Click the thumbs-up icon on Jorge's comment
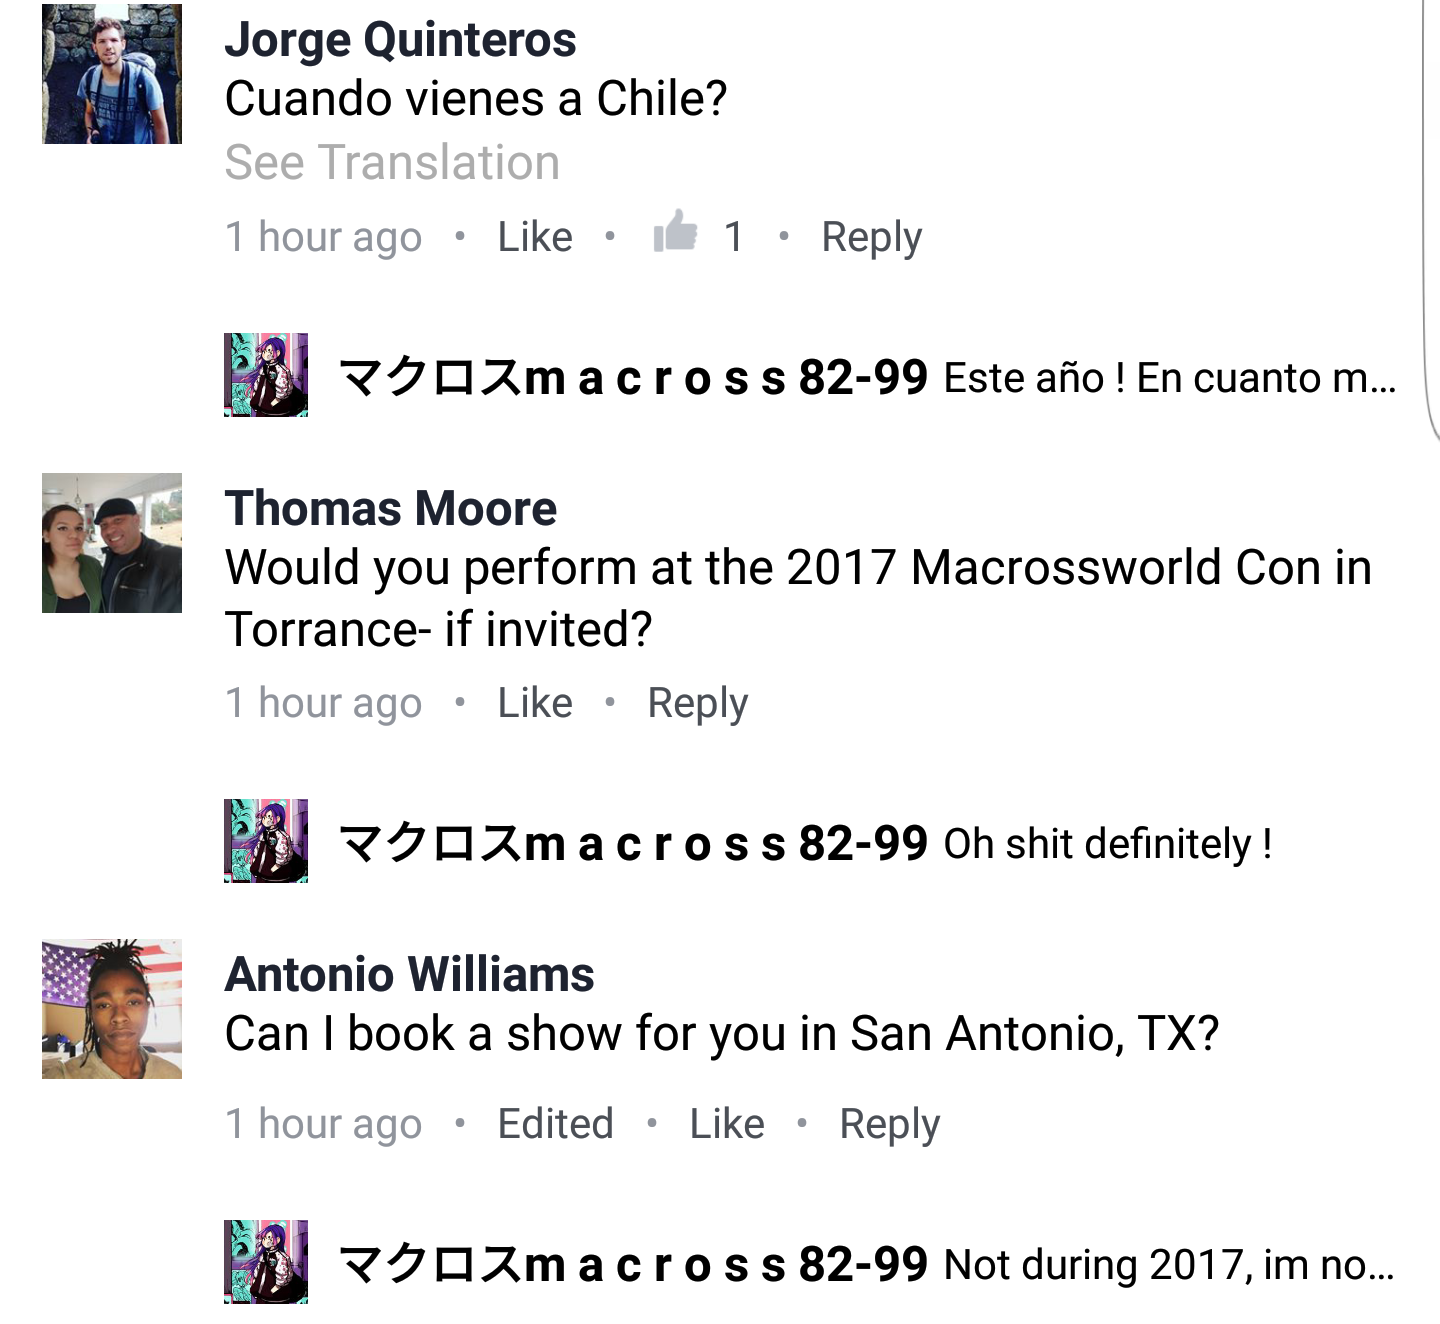This screenshot has height=1324, width=1440. coord(675,231)
